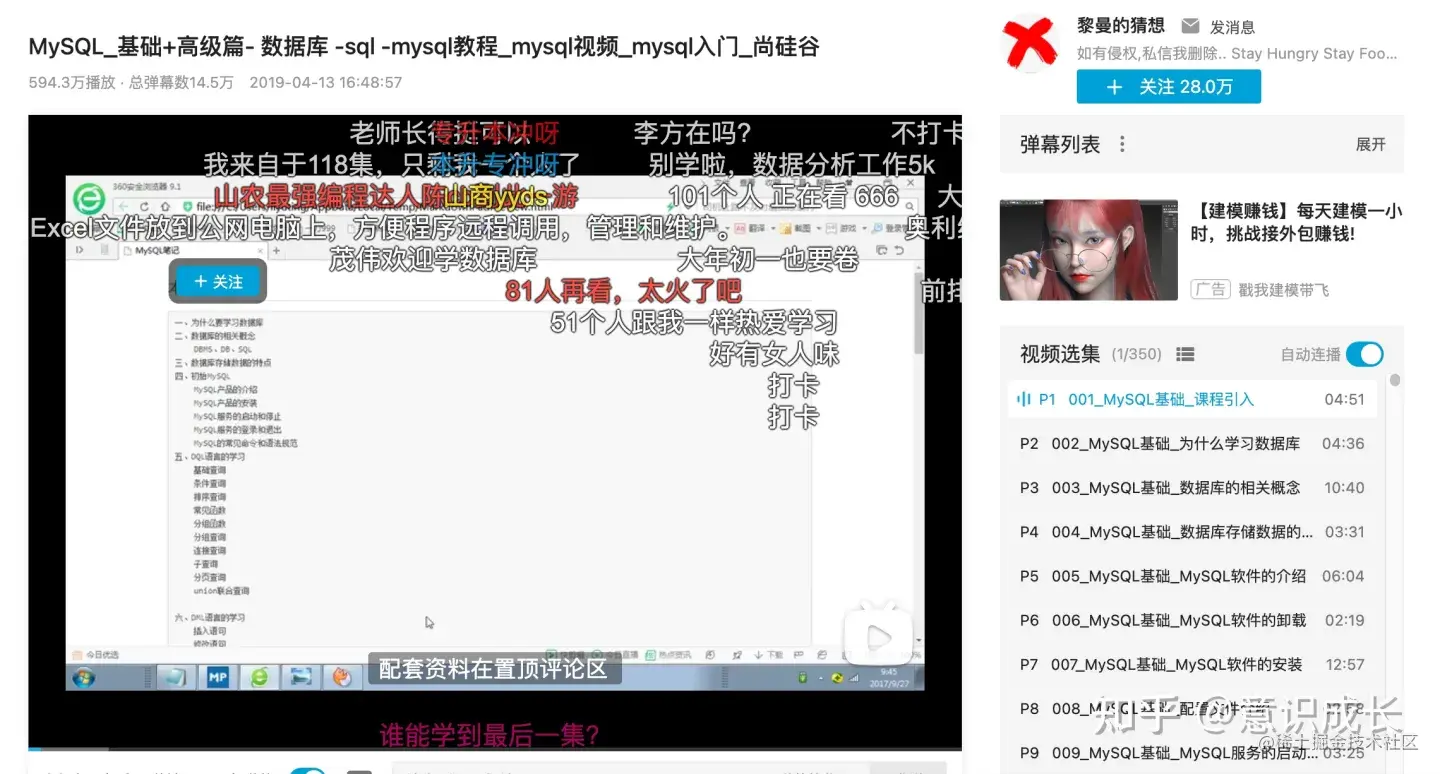Click 戳我建模带飞 advertiser link
The height and width of the screenshot is (774, 1440).
[x=1284, y=289]
